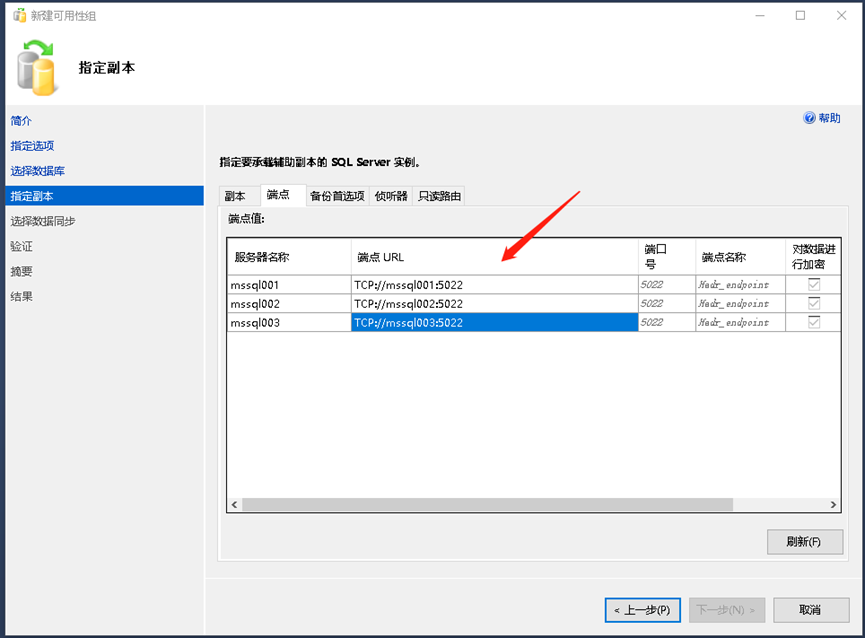The image size is (865, 638).
Task: Click scrollbar left arrow in endpoint grid
Action: point(234,505)
